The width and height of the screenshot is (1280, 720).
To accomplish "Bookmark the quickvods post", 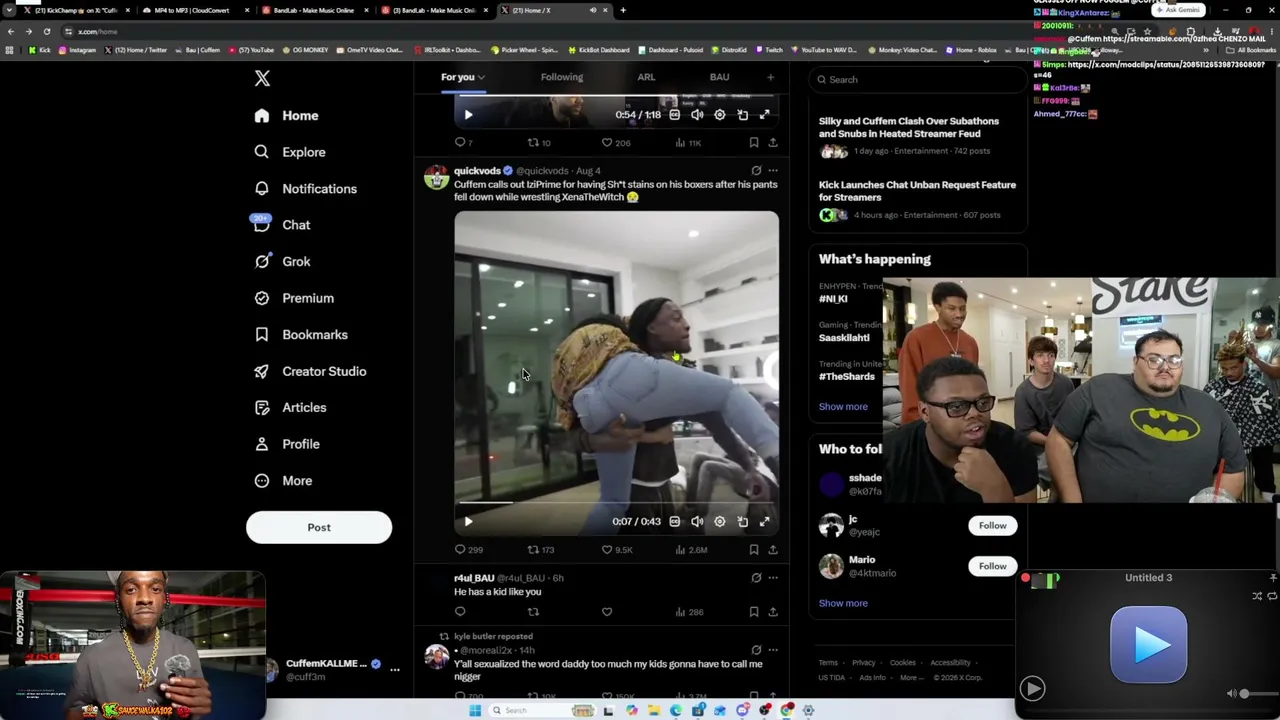I will click(x=753, y=549).
